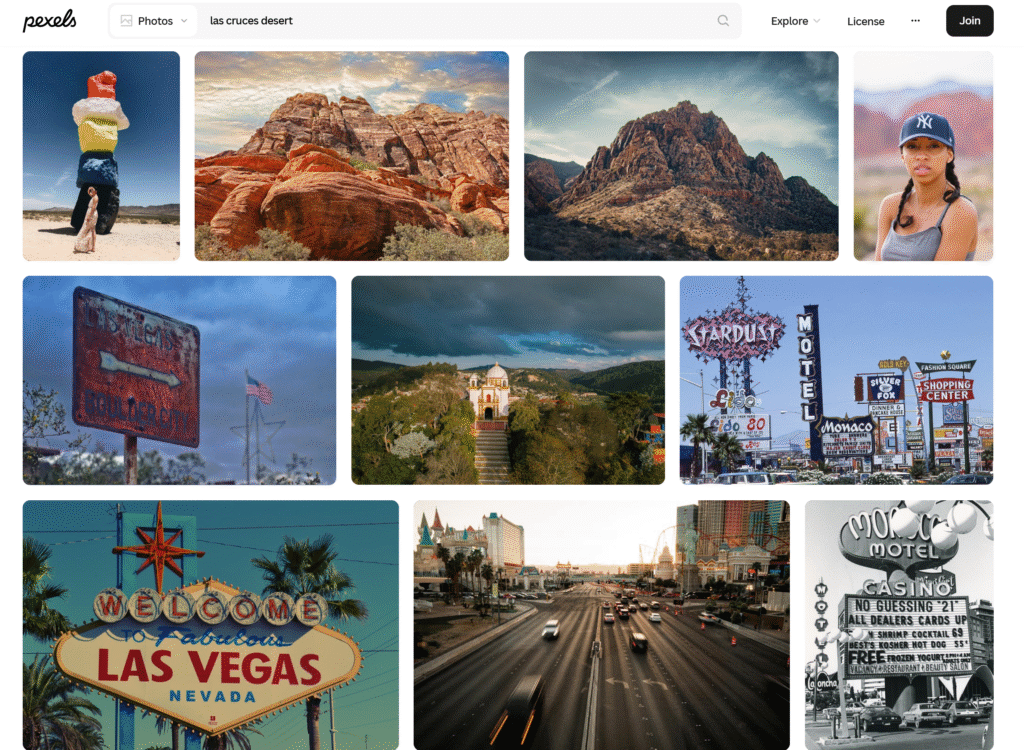1024x750 pixels.
Task: Open the dark rocky mountain peak photo
Action: tap(681, 156)
